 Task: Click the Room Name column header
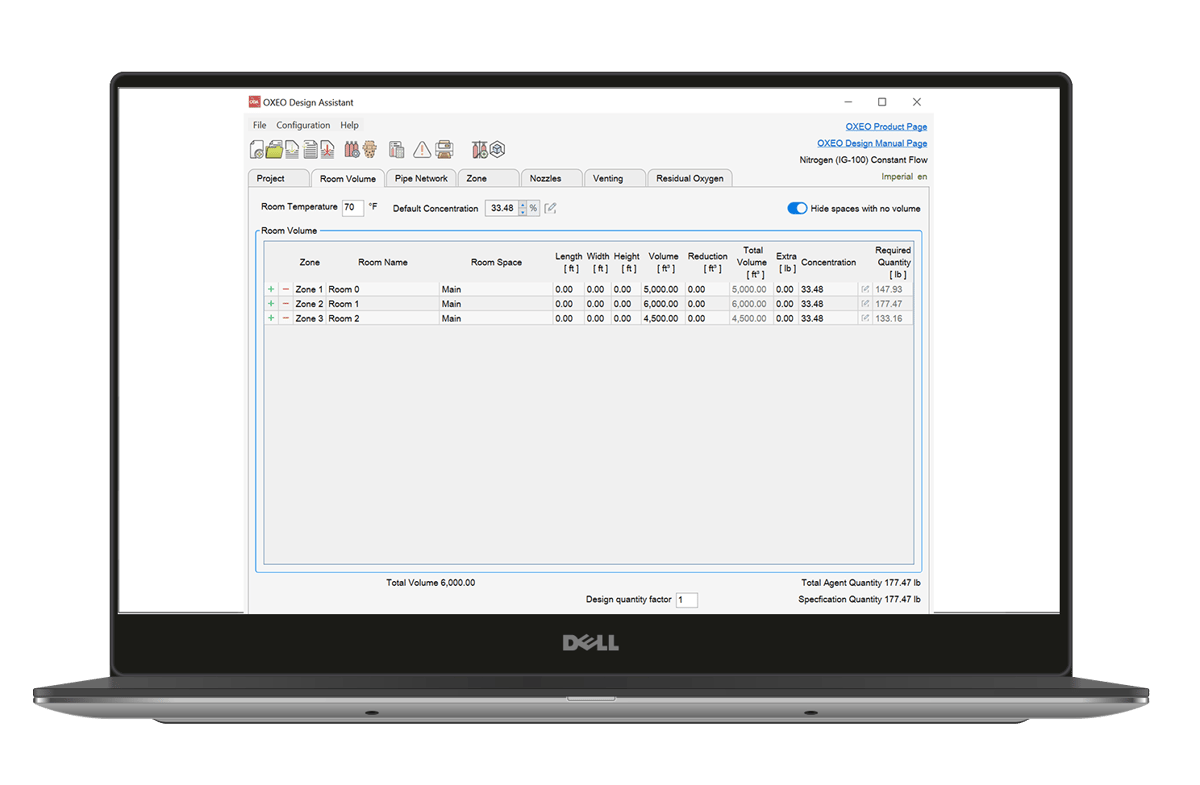383,262
